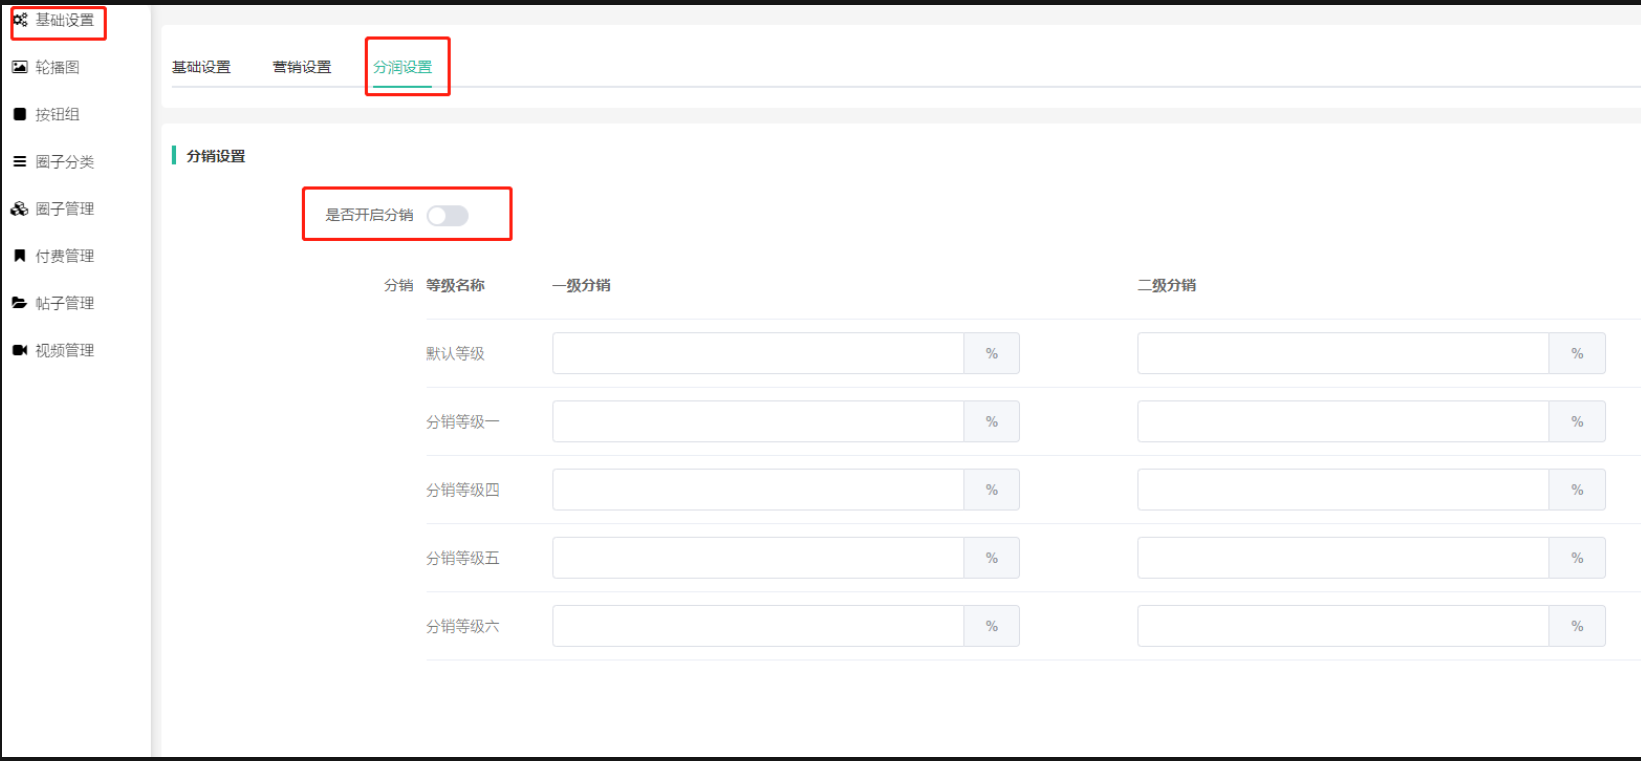This screenshot has width=1641, height=761.
Task: Click the picture icon for 轮播图
Action: 20,67
